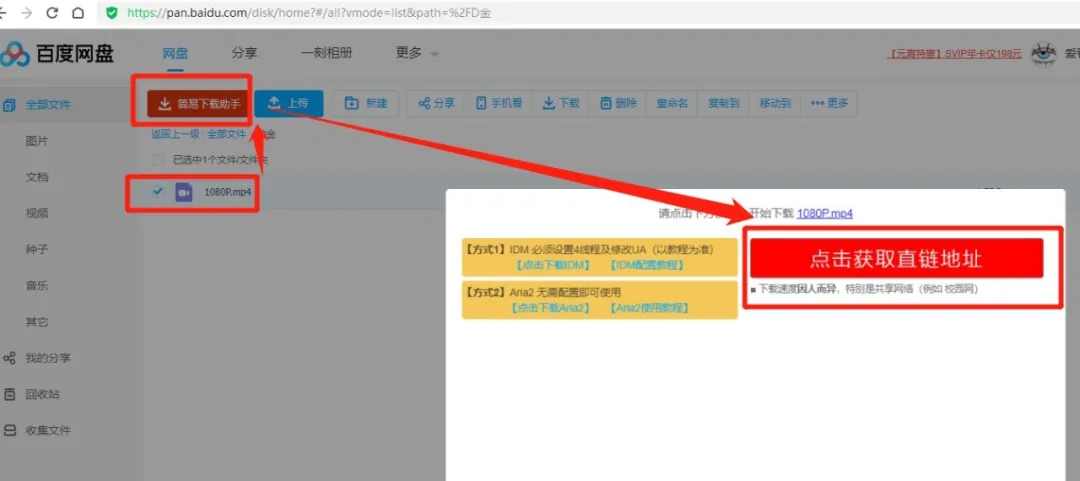The height and width of the screenshot is (481, 1080).
Task: Open 回收站 recycle bin
Action: point(42,395)
